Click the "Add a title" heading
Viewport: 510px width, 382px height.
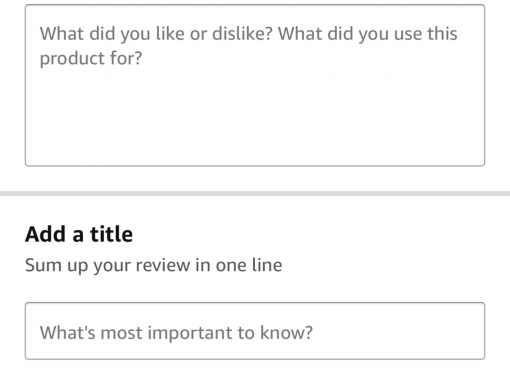point(79,234)
